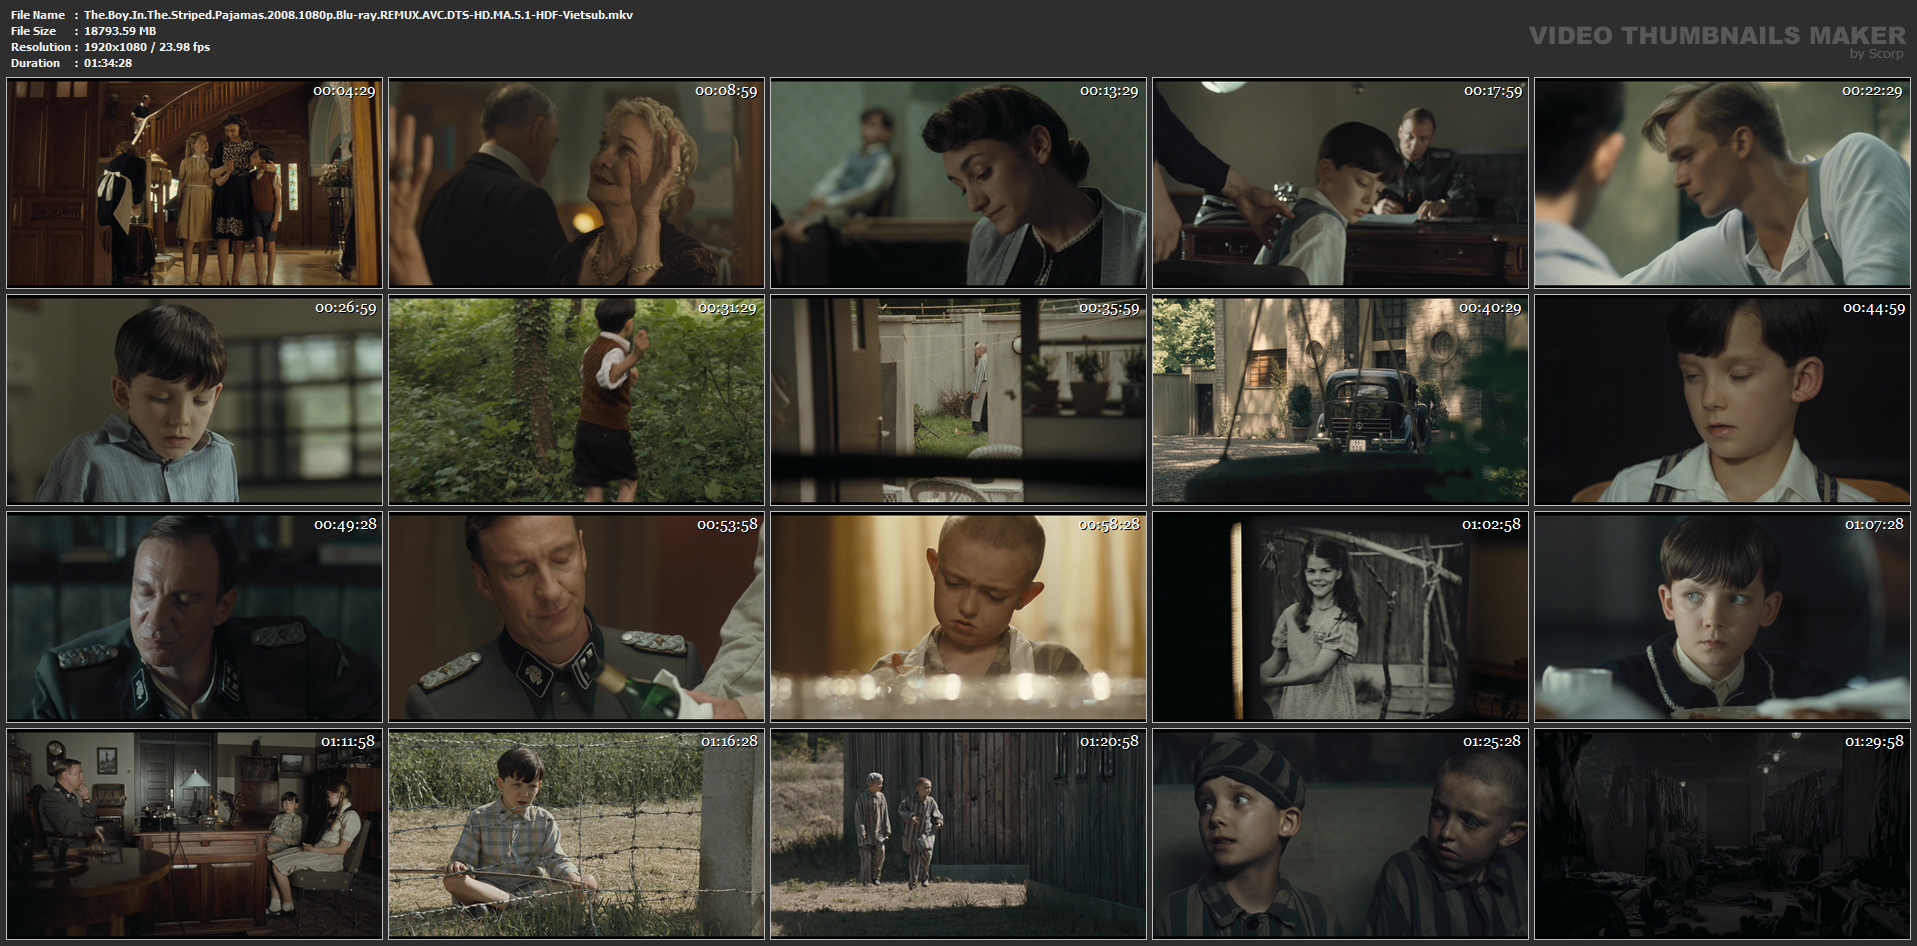The width and height of the screenshot is (1917, 946).
Task: Select the 00:53:58 bottle-pouring frame
Action: coord(576,617)
